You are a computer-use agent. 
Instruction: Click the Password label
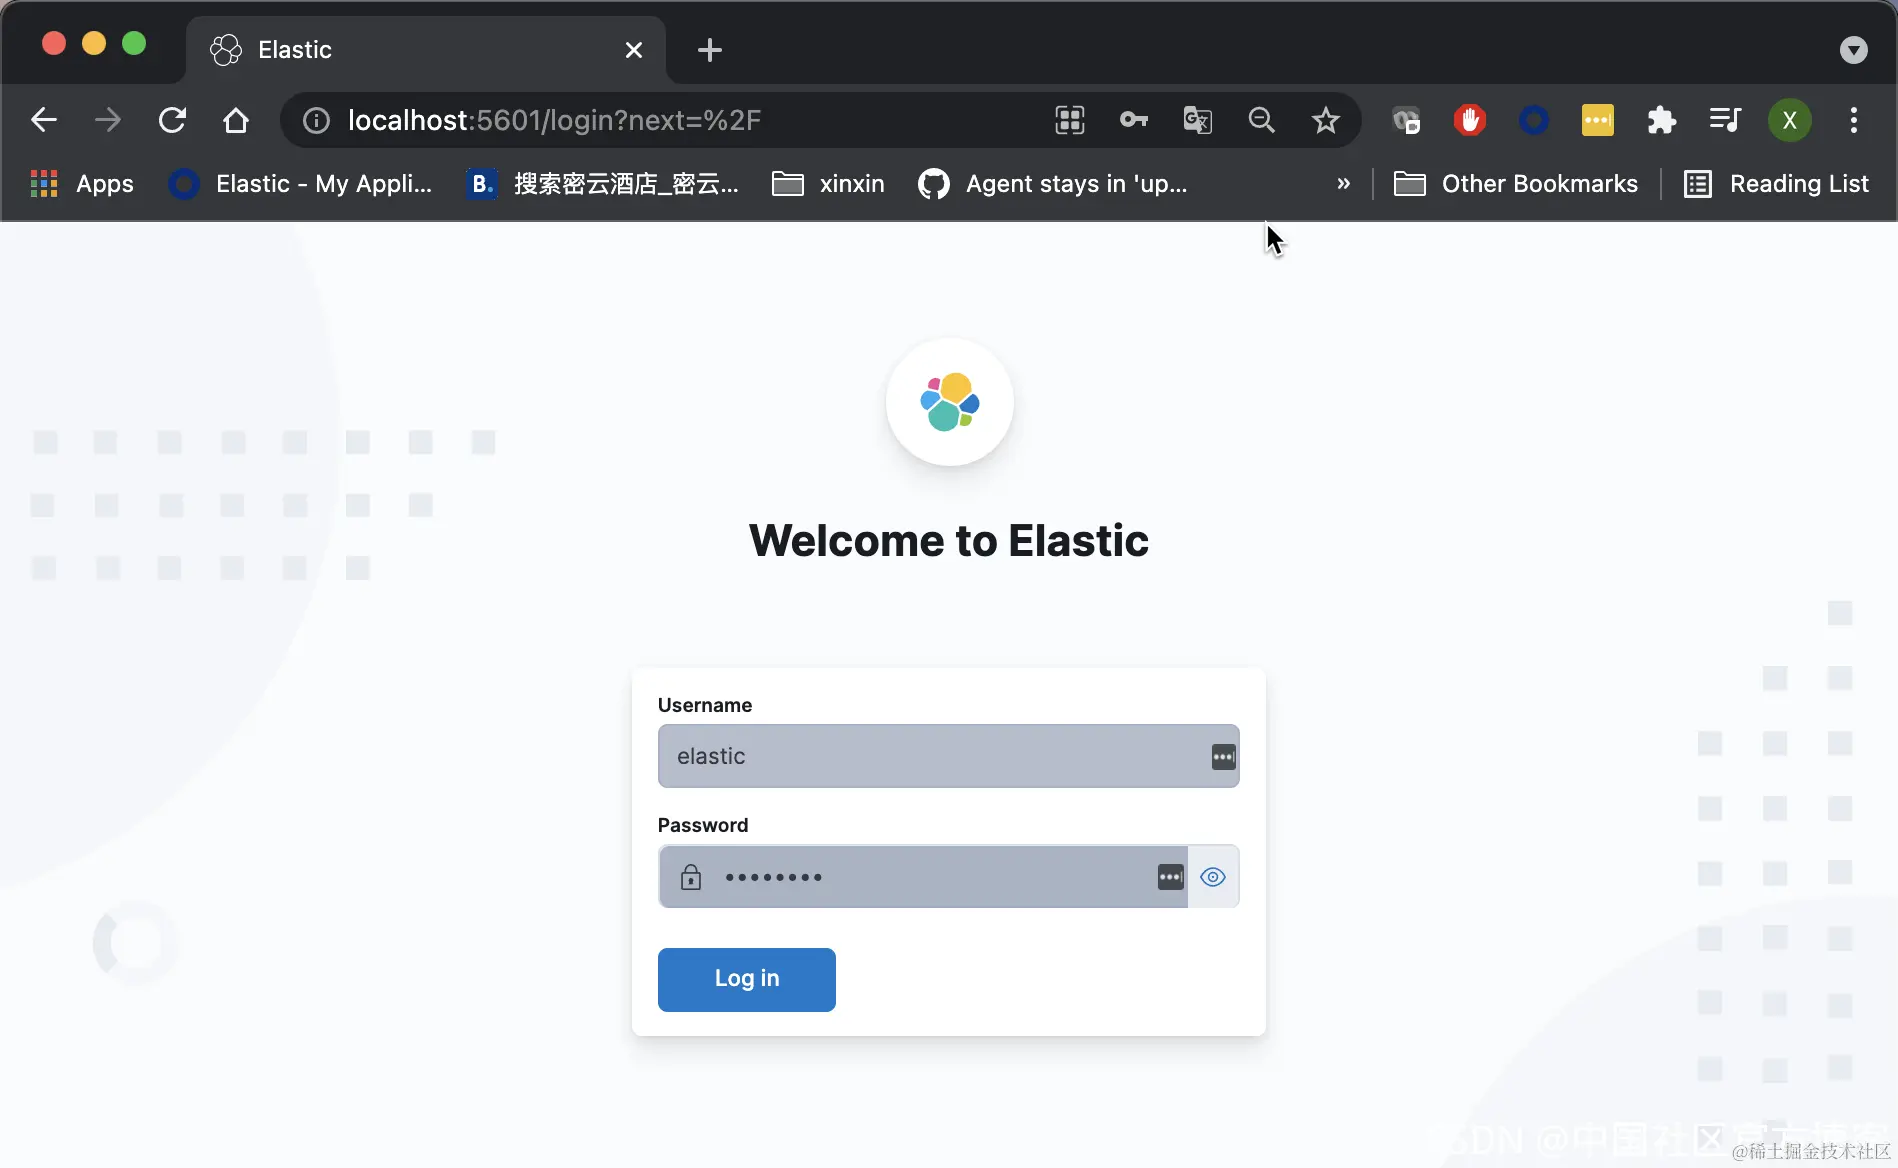pos(703,825)
